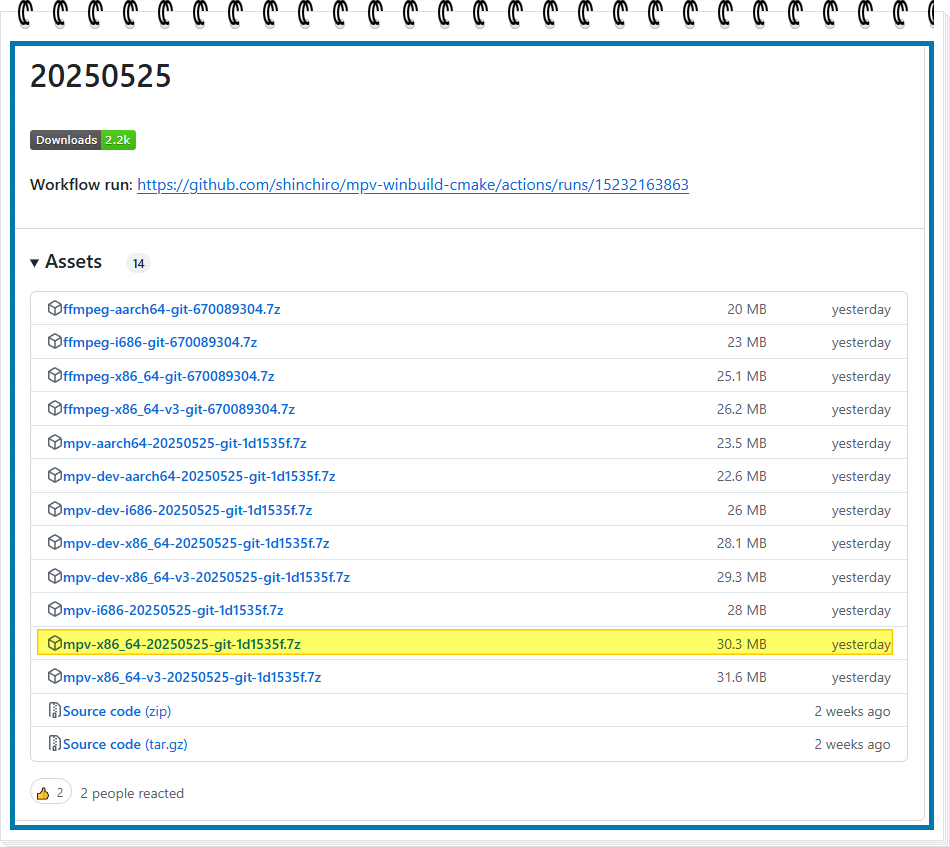Click package icon beside ffmpeg-x86_64-git asset
The width and height of the screenshot is (950, 847).
pos(55,376)
